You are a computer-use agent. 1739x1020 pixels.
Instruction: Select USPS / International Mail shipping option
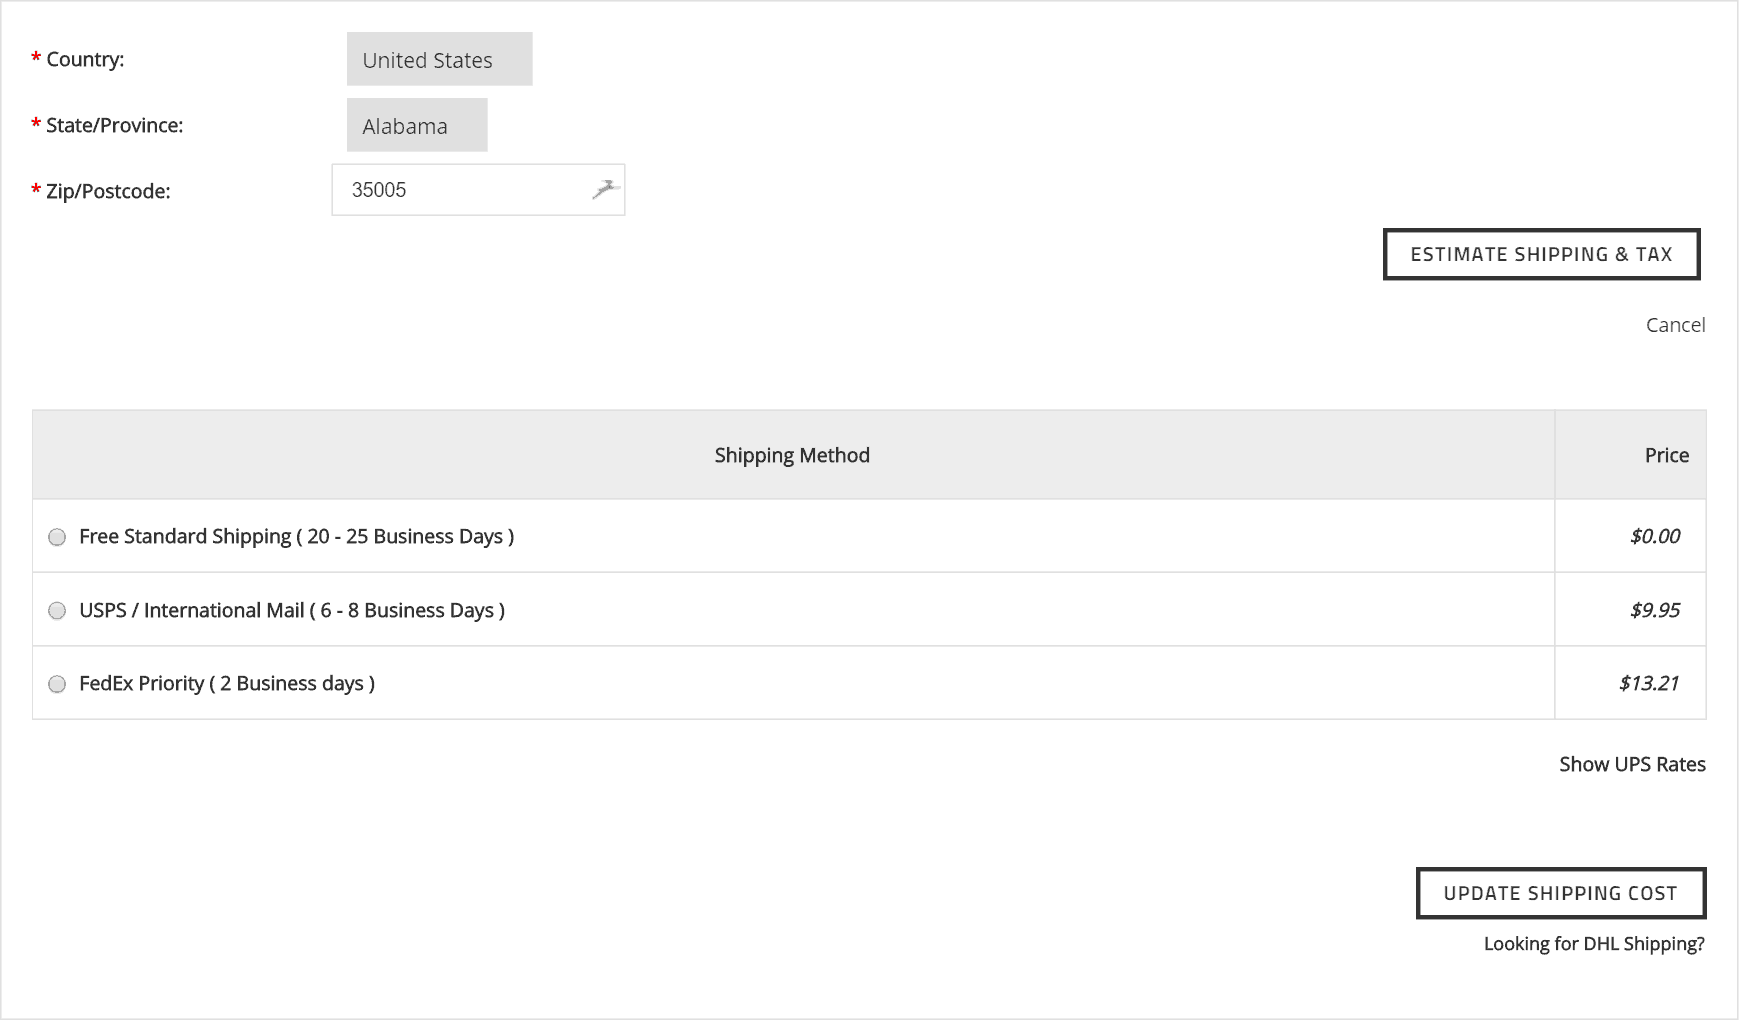click(57, 610)
